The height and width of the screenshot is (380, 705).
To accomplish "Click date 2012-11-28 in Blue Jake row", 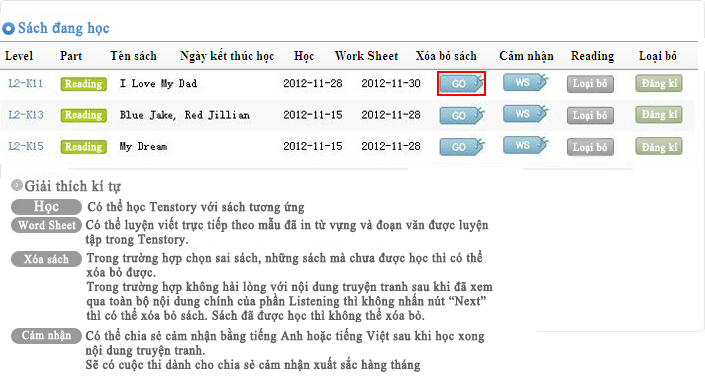I will (x=391, y=115).
